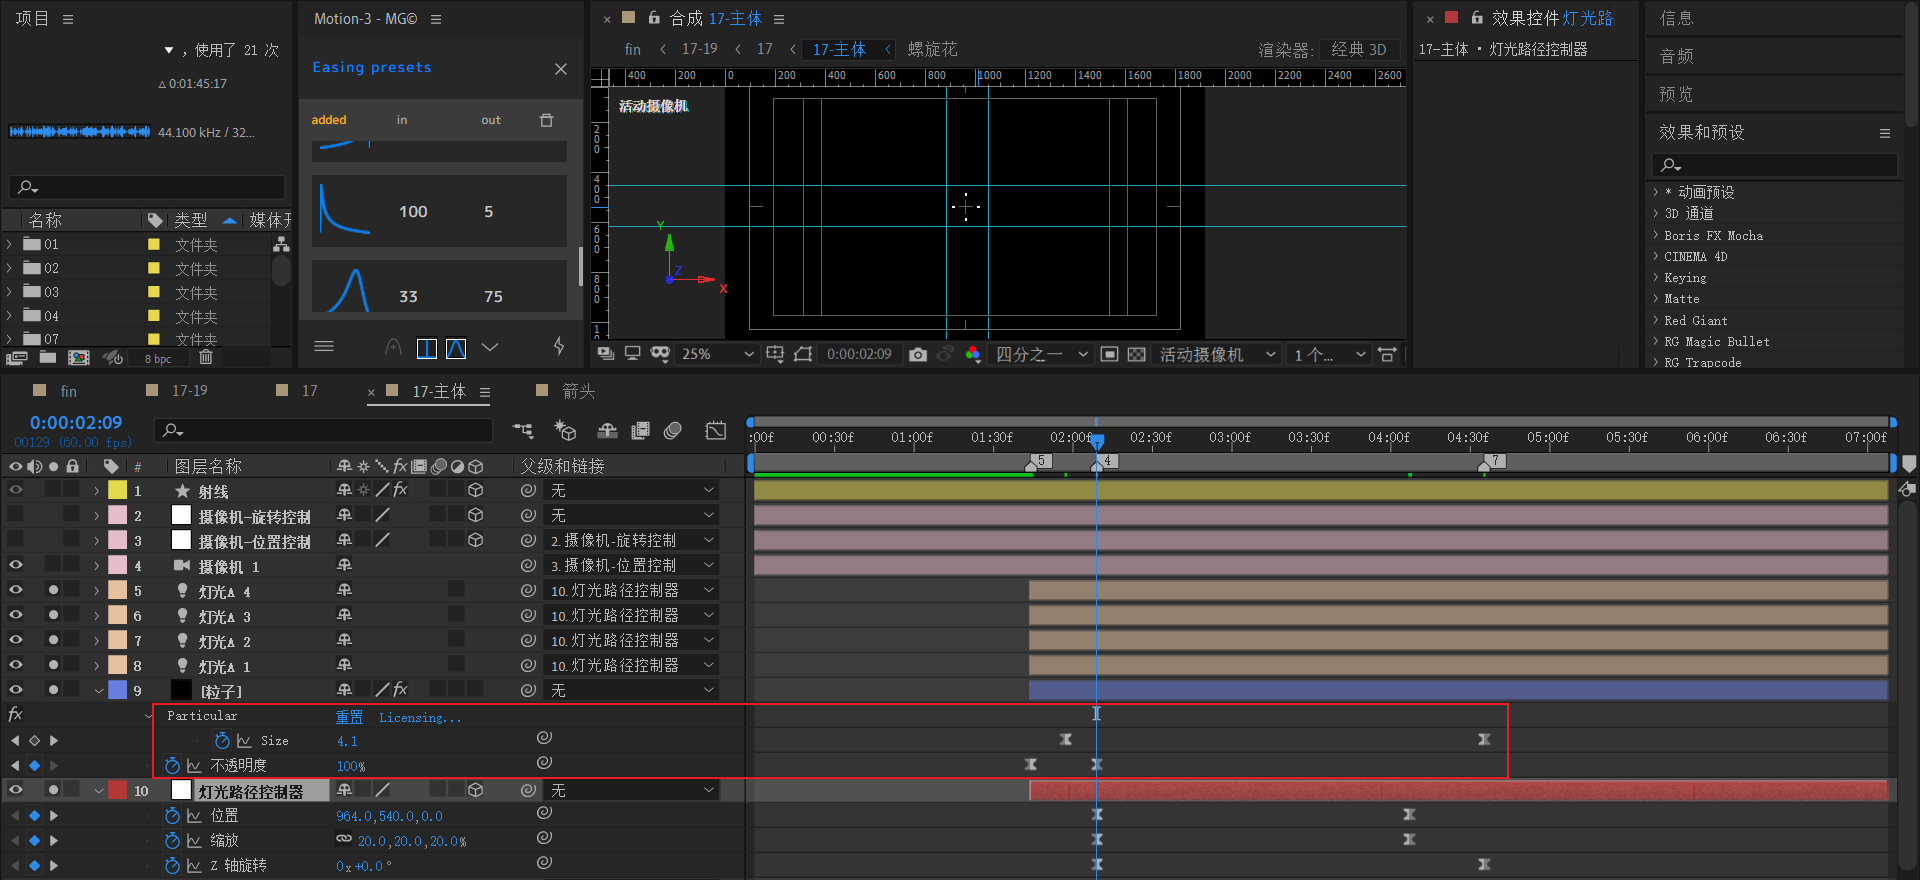Switch to the fin timeline tab
Viewport: 1920px width, 880px height.
point(68,391)
